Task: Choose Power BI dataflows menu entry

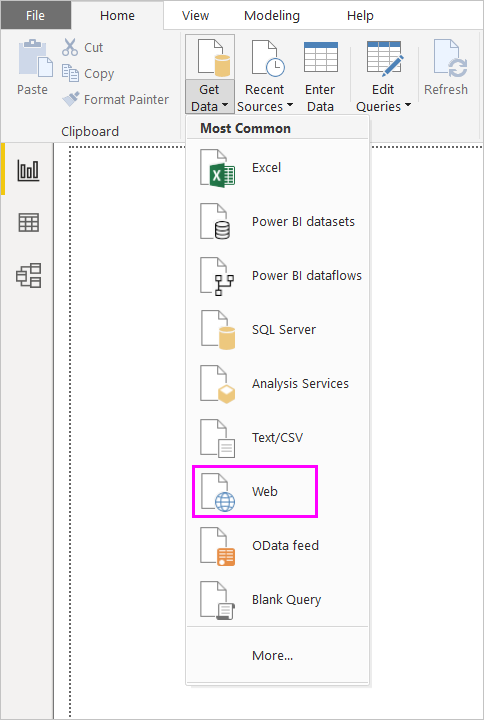Action: (x=277, y=276)
